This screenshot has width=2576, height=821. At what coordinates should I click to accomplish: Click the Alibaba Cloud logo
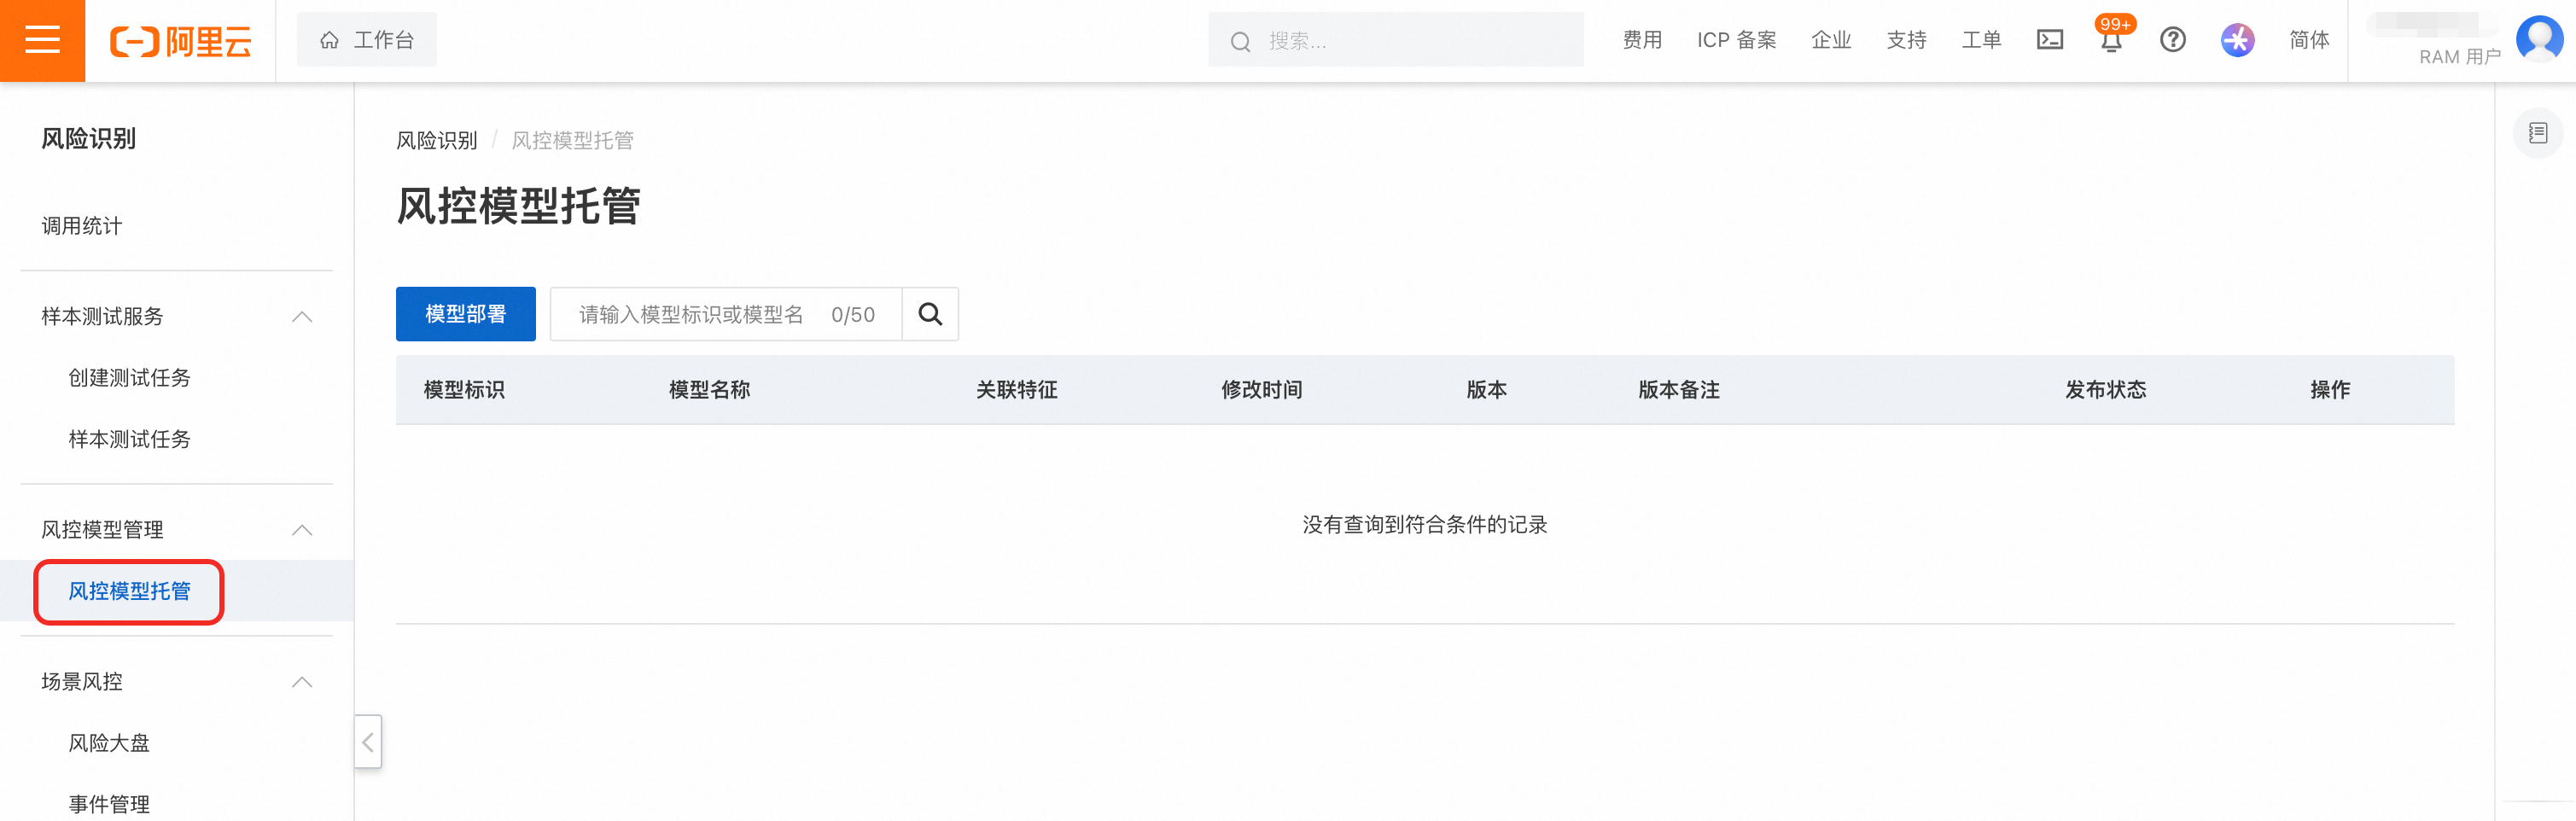180,41
